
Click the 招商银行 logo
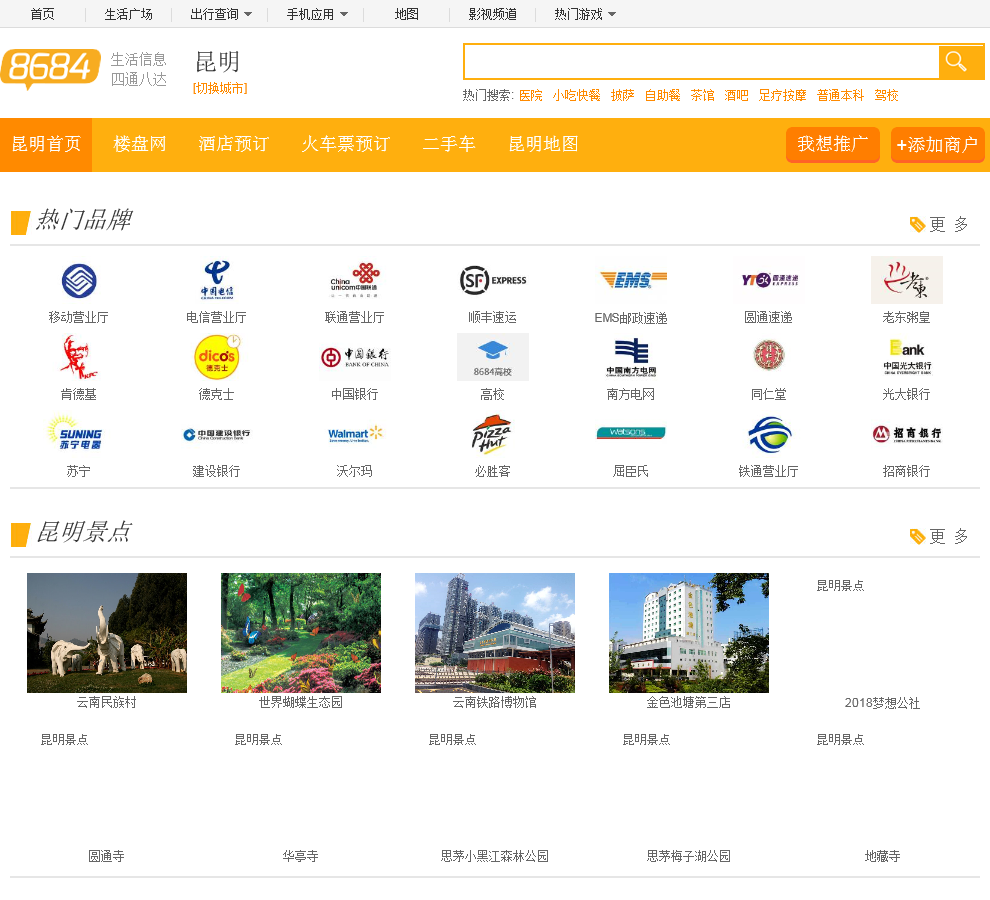point(907,434)
